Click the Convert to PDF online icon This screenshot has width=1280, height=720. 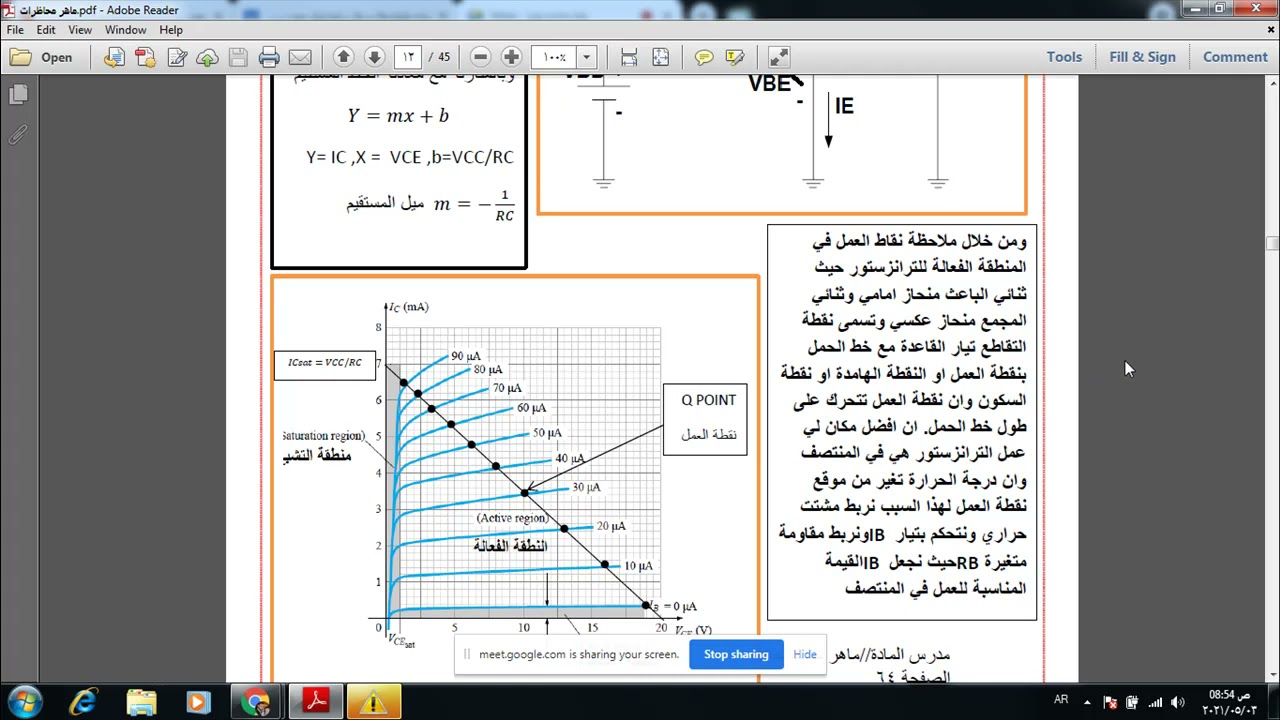114,57
